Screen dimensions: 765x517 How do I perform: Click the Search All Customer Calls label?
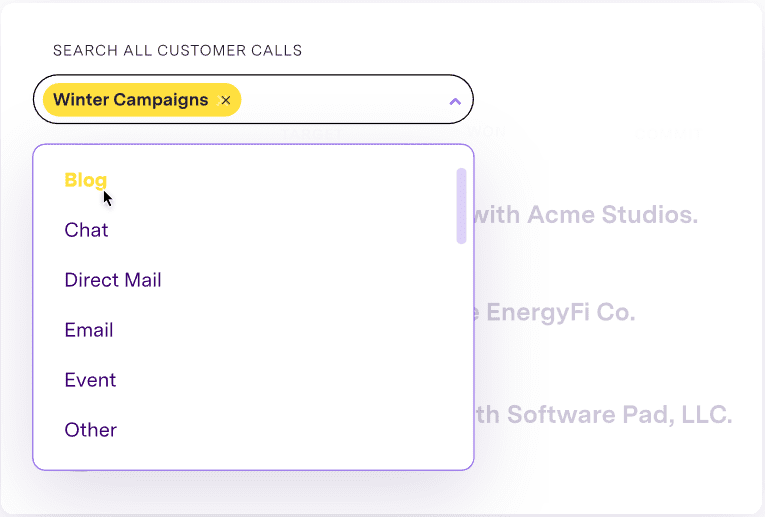[x=177, y=50]
